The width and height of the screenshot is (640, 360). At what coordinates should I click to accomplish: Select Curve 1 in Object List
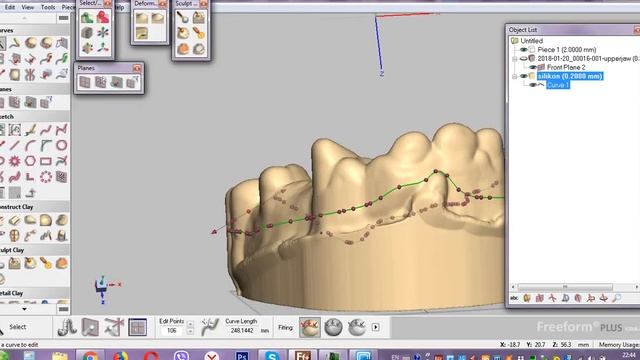558,85
